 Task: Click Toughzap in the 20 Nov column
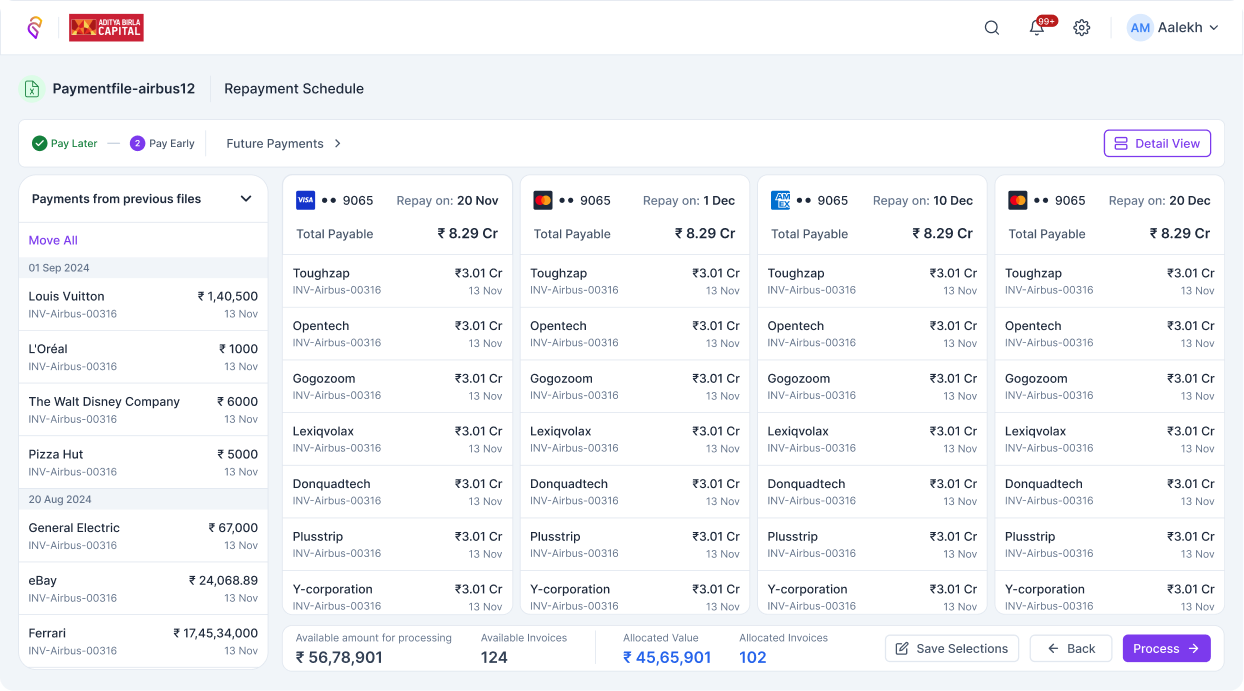pyautogui.click(x=398, y=281)
